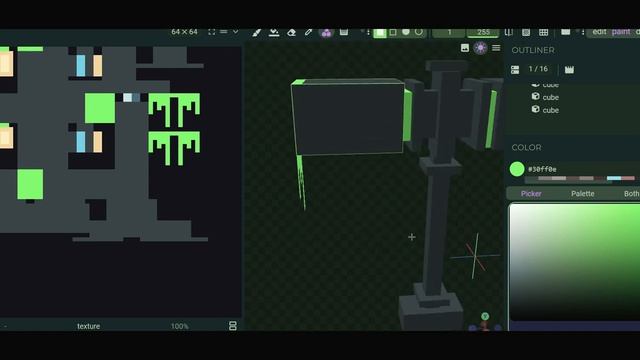Click the green main color swatch
640x360 pixels.
[x=517, y=169]
